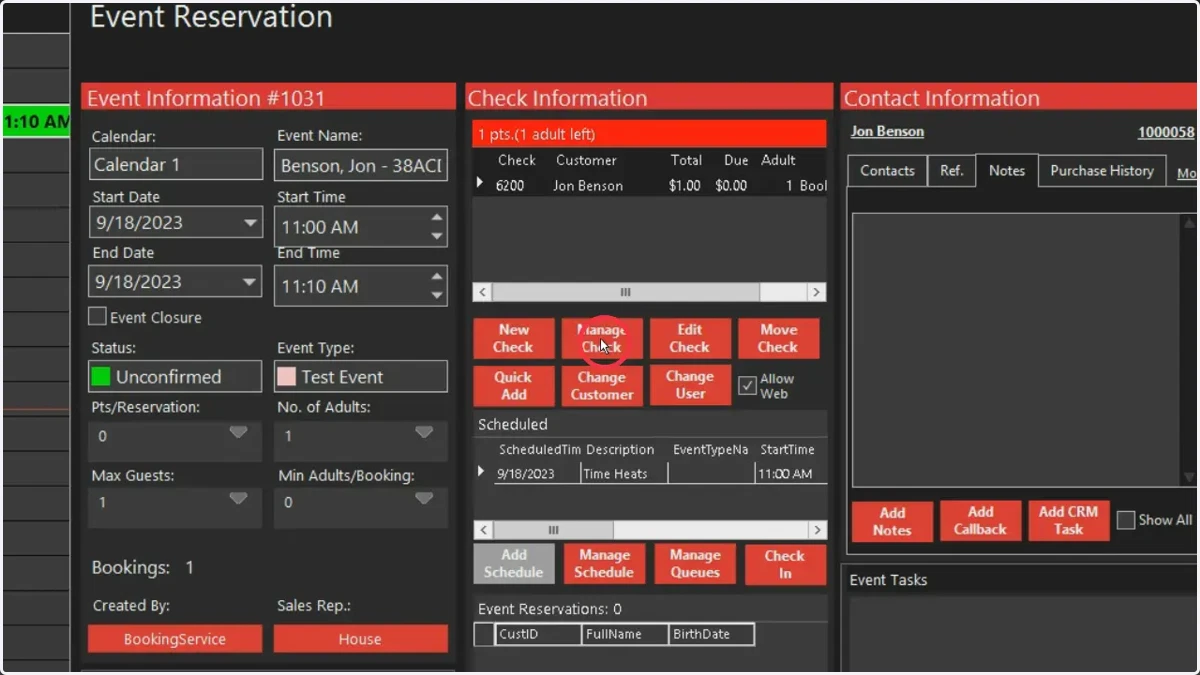Click the green Unconfirmed status swatch
This screenshot has width=1200, height=675.
coord(101,377)
